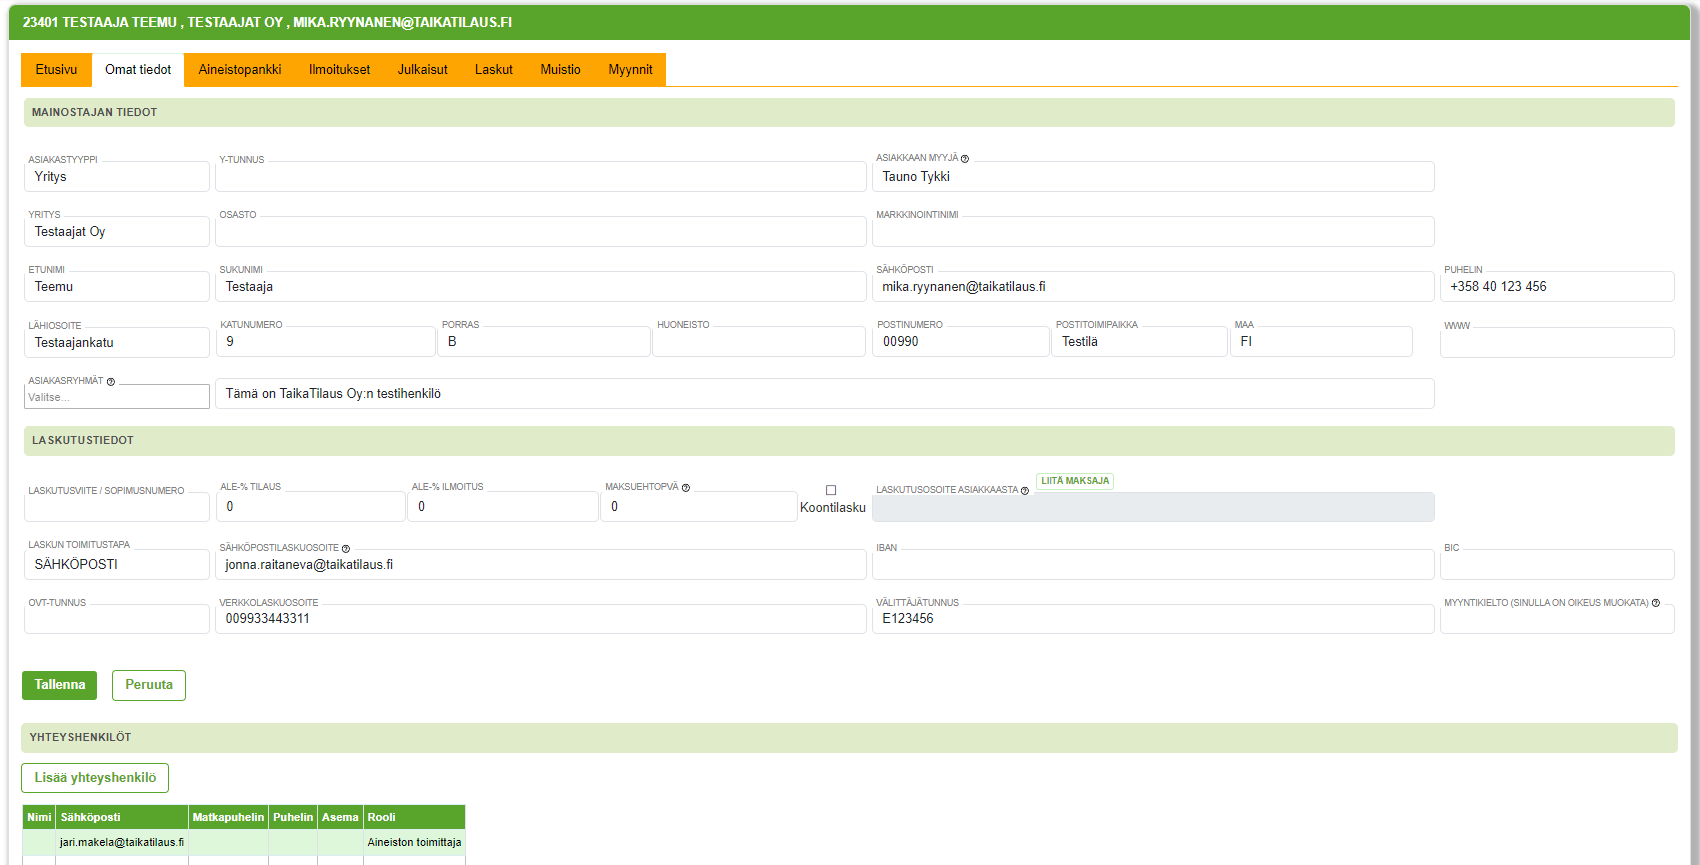This screenshot has height=865, width=1700.
Task: Click help icon next to Asiakasryhmät label
Action: click(x=111, y=382)
